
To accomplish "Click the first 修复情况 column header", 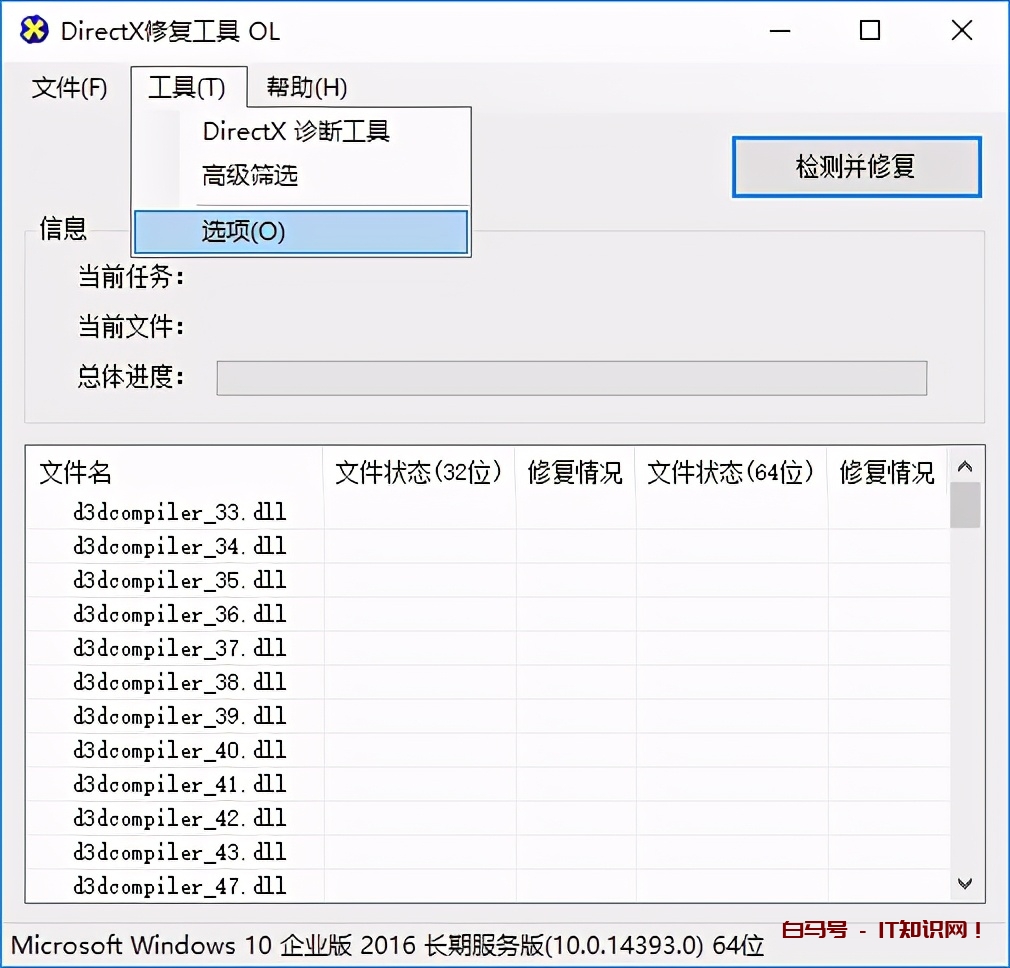I will [575, 473].
